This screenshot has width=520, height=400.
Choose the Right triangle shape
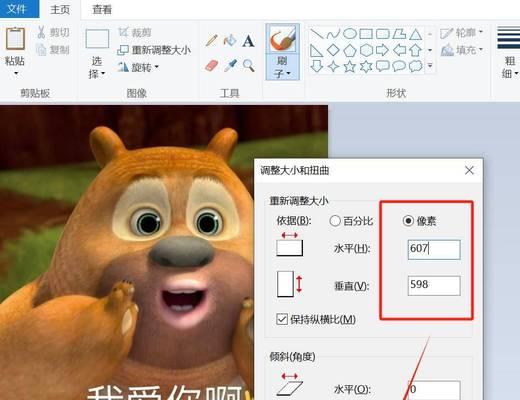click(x=316, y=51)
